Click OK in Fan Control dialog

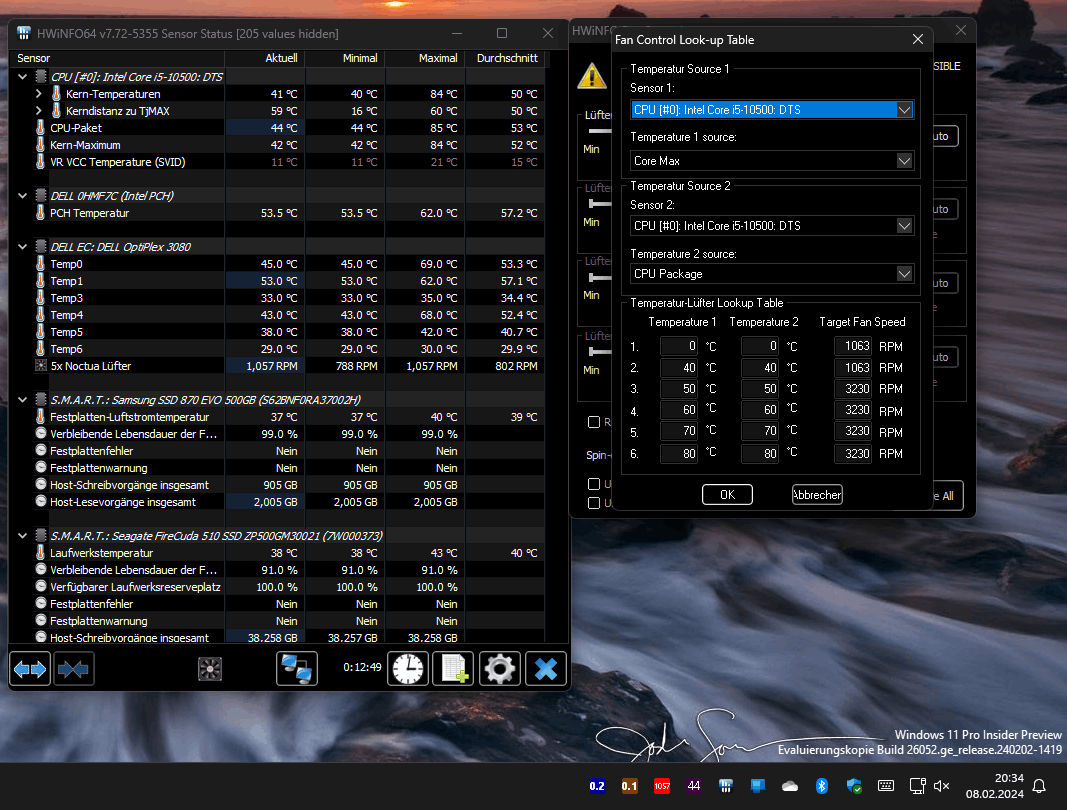point(727,495)
